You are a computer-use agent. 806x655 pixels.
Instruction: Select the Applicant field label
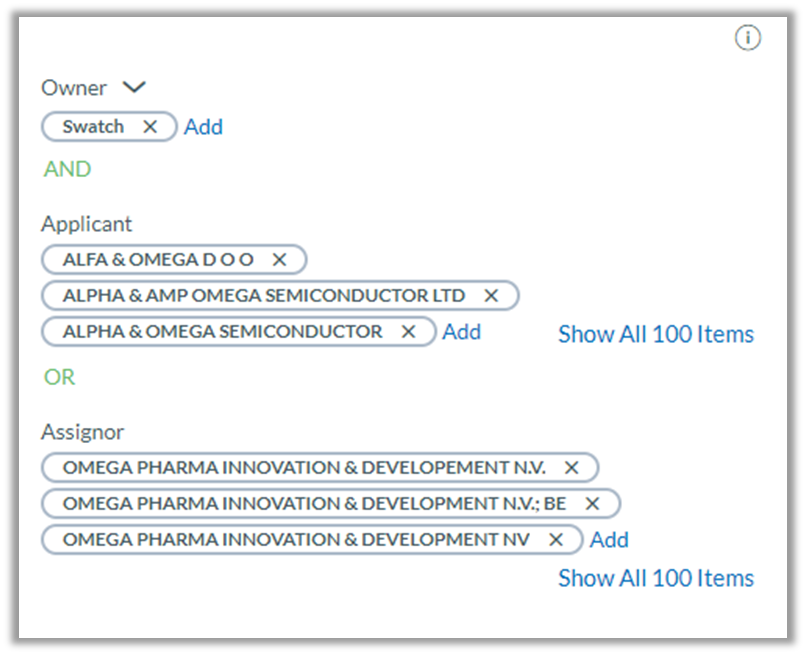86,224
